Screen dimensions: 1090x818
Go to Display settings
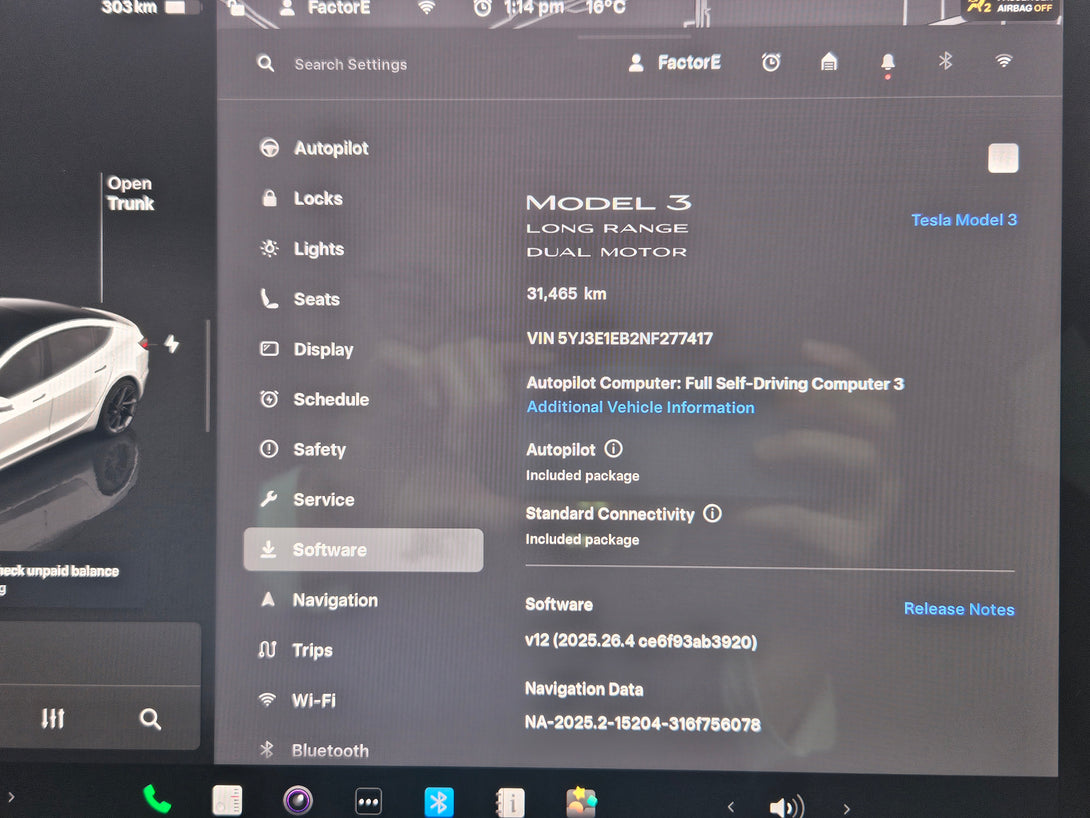(322, 350)
